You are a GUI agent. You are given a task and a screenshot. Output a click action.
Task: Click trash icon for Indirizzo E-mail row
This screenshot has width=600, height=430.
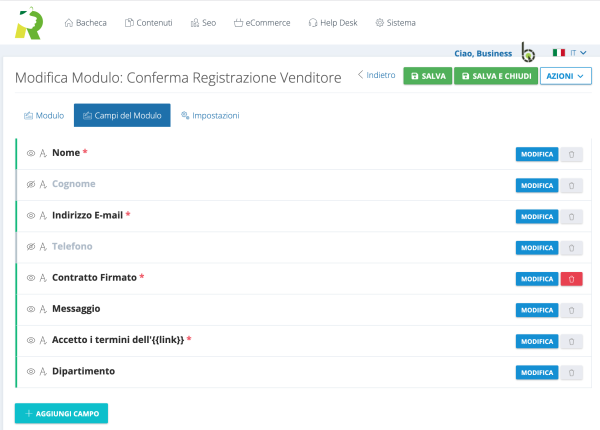coord(571,216)
